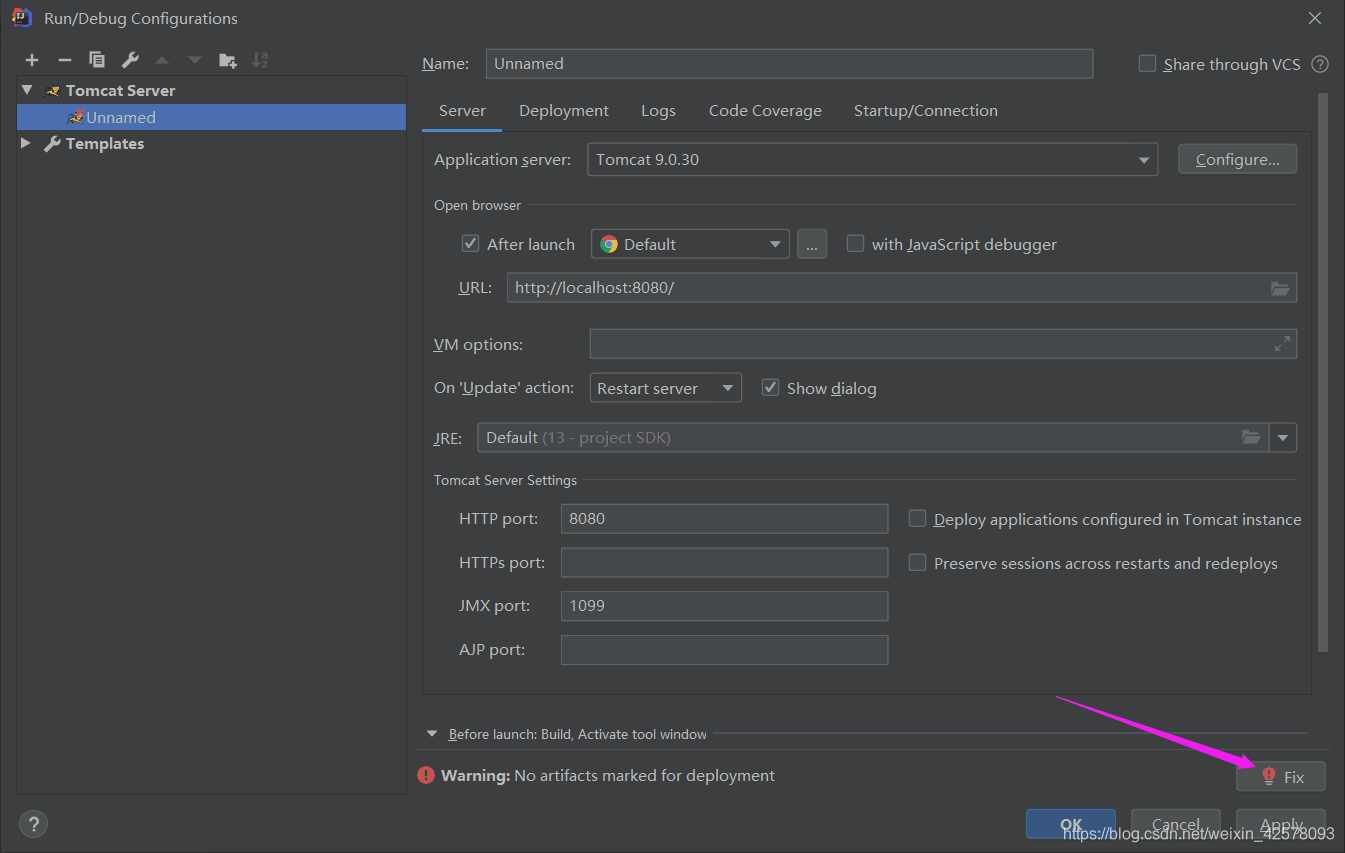Open help question mark next to Share through VCS
The height and width of the screenshot is (853, 1345).
pos(1320,64)
